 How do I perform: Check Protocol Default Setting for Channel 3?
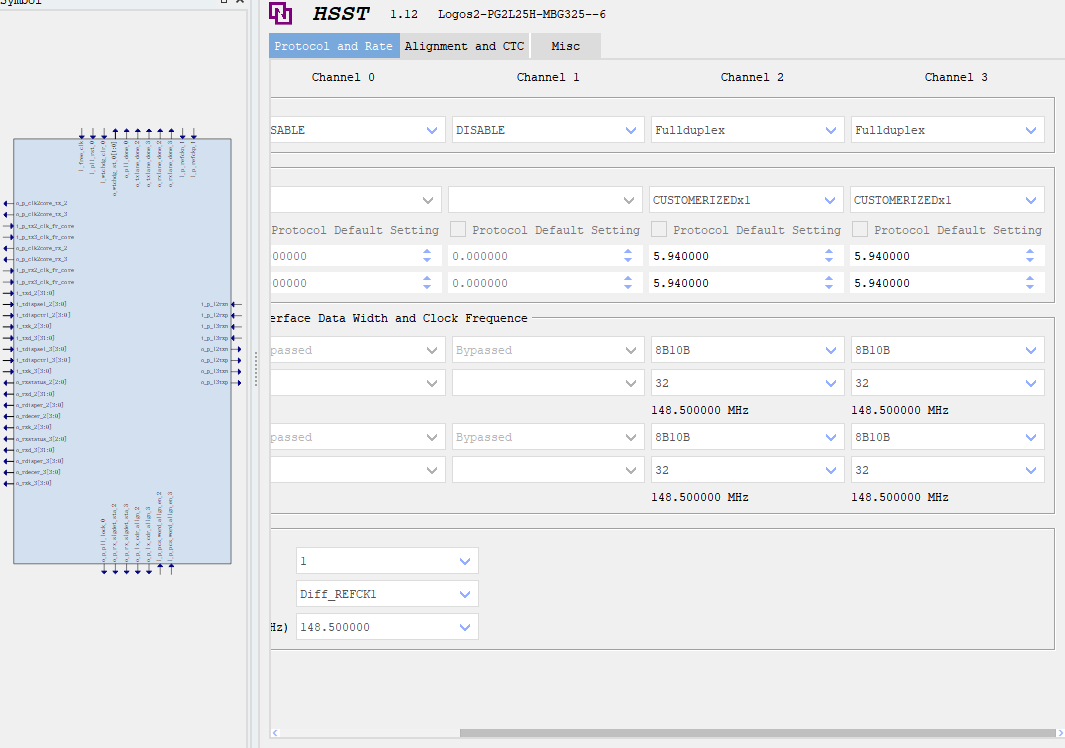coord(860,230)
